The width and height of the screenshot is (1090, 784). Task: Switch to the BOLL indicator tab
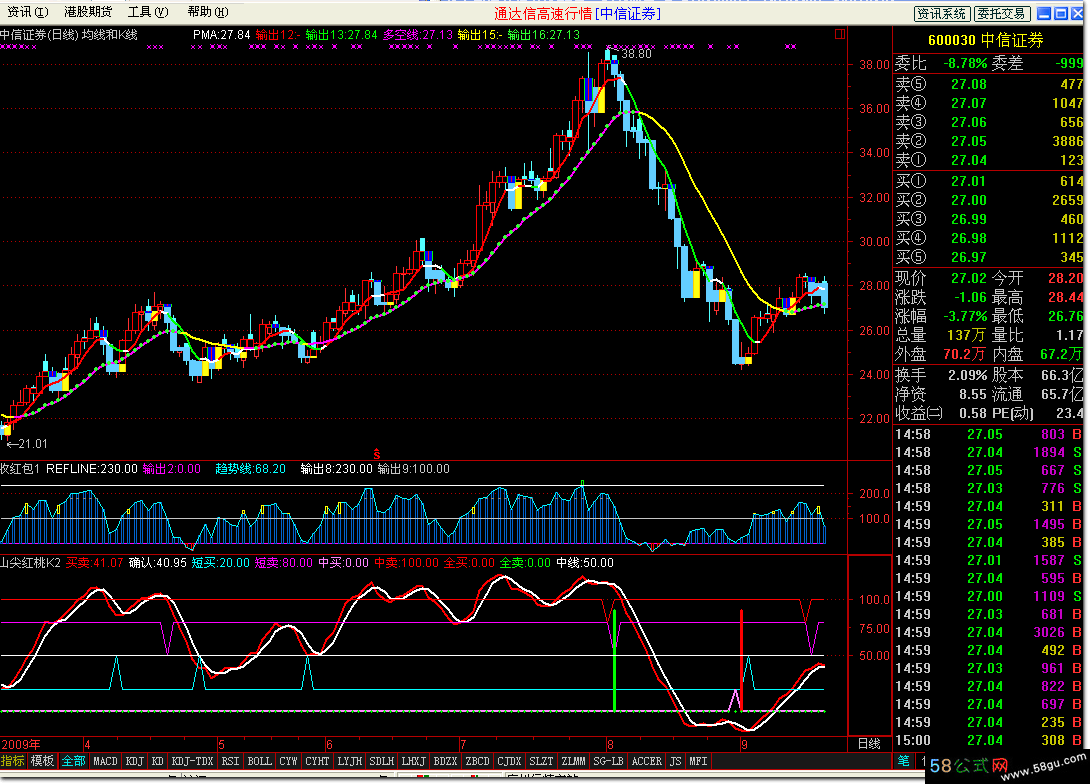tap(260, 761)
